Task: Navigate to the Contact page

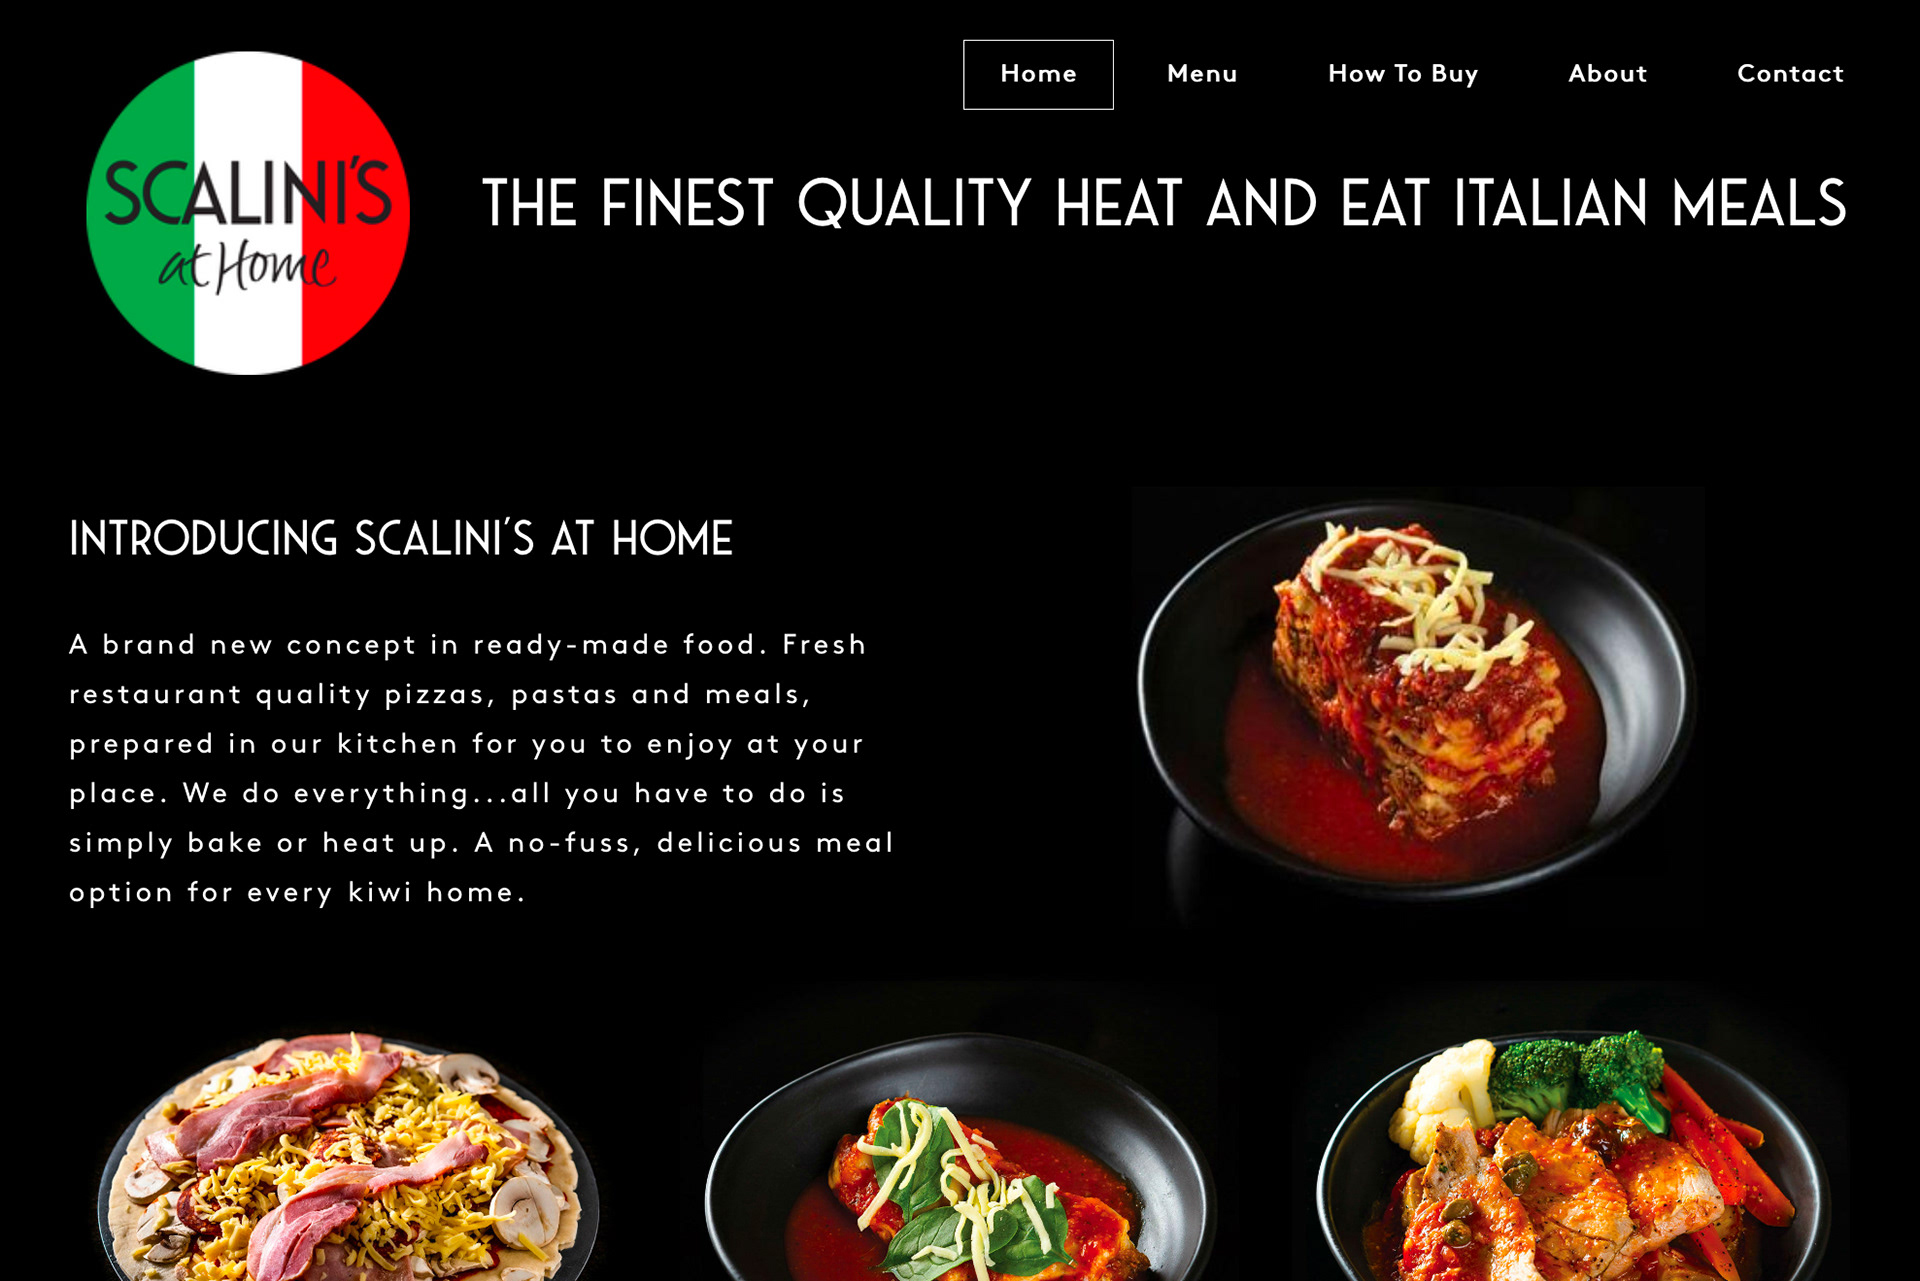Action: coord(1790,74)
